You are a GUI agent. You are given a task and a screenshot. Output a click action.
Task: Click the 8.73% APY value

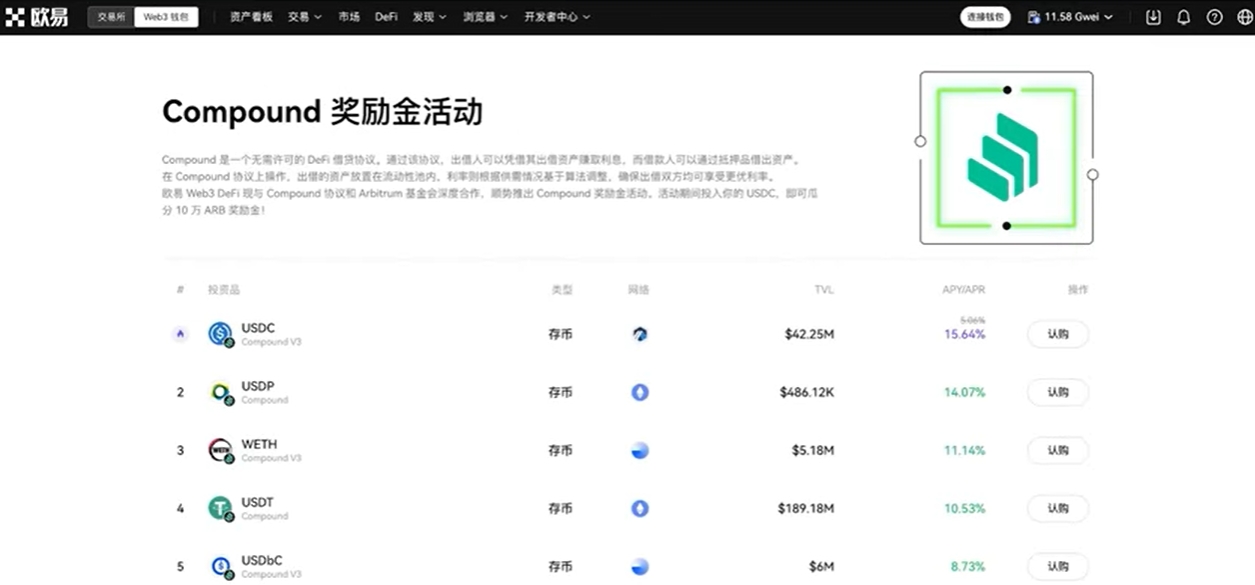(x=968, y=566)
